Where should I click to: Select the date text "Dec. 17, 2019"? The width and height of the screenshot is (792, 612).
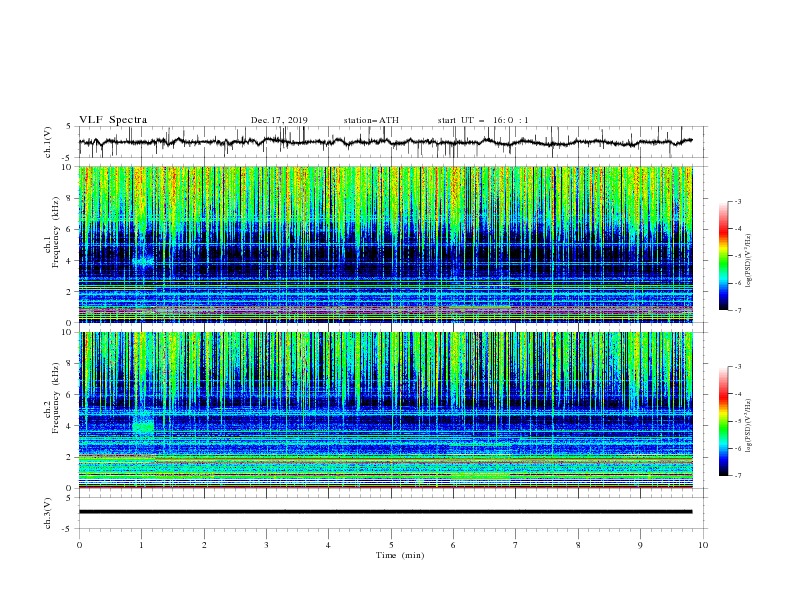pyautogui.click(x=279, y=120)
